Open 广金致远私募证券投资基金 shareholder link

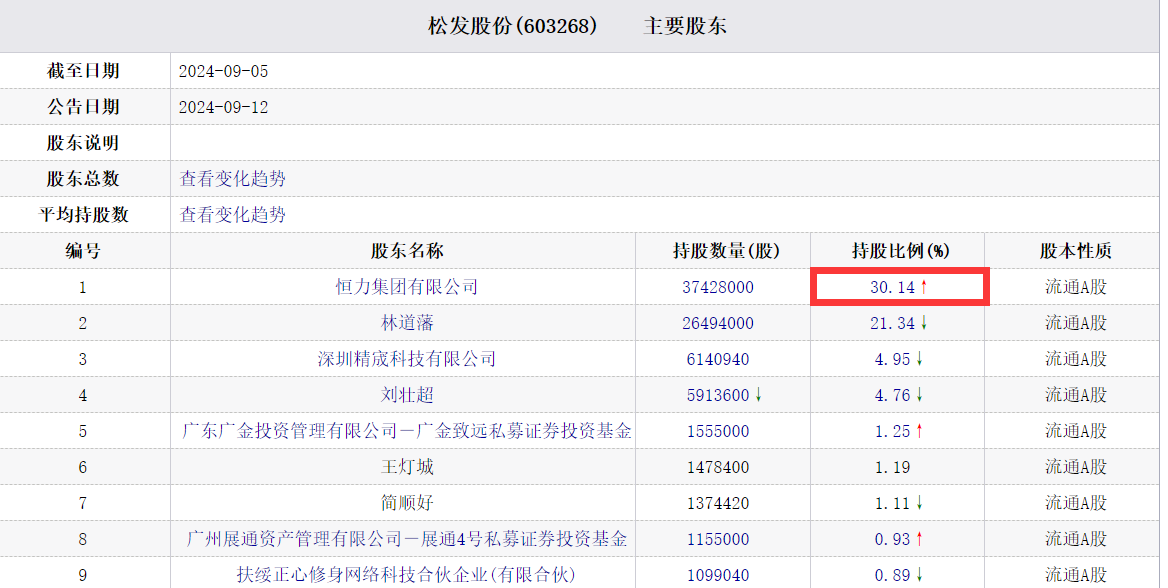pyautogui.click(x=407, y=431)
